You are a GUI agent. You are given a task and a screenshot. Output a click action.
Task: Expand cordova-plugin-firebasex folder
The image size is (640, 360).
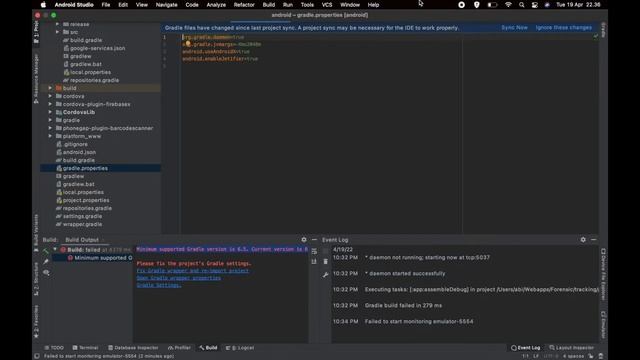tap(50, 104)
